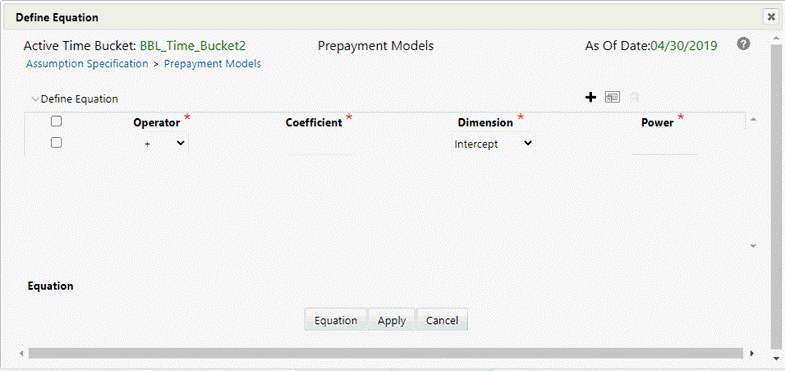Image resolution: width=785 pixels, height=371 pixels.
Task: Click the Power input field
Action: (x=664, y=145)
